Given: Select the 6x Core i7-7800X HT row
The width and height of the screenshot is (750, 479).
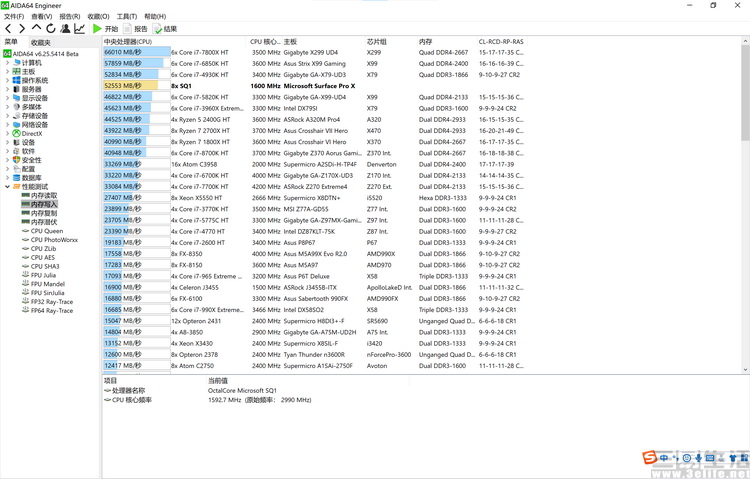Looking at the screenshot, I should coord(314,52).
